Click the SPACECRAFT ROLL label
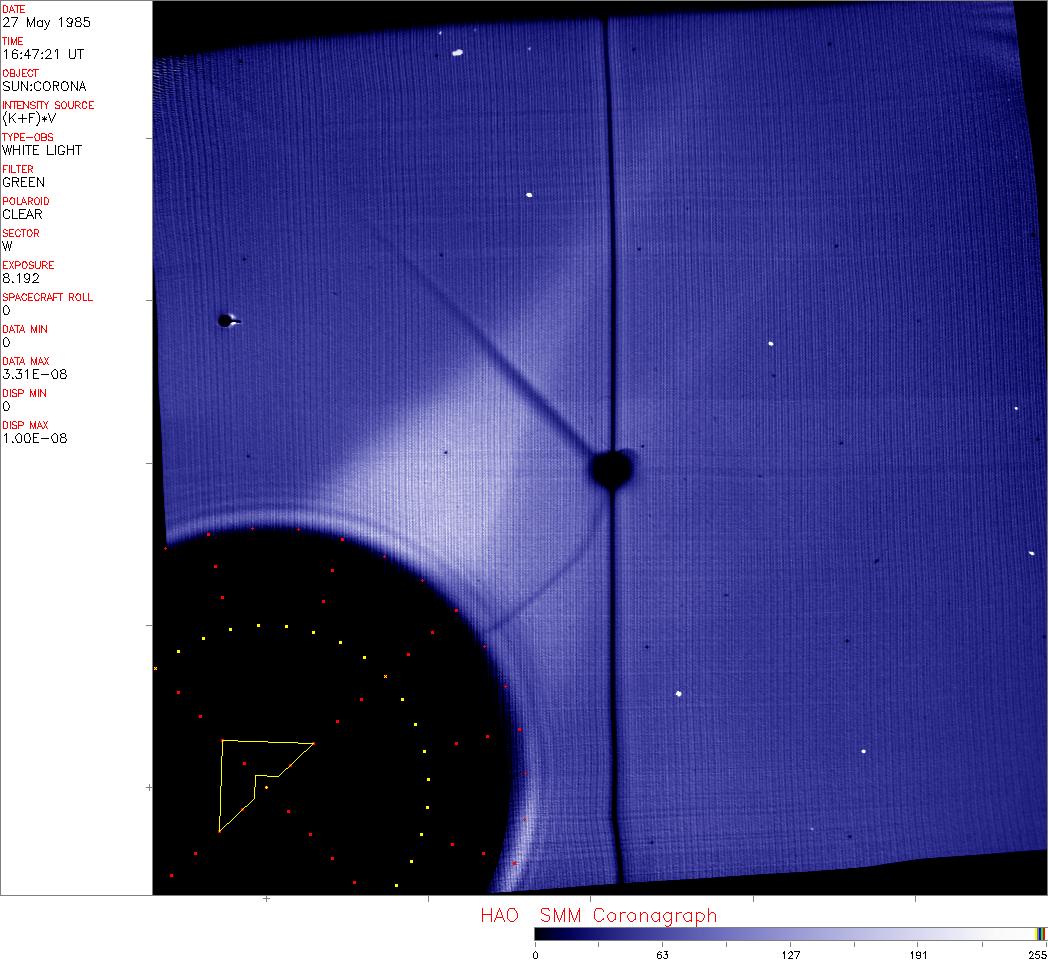 pos(48,297)
